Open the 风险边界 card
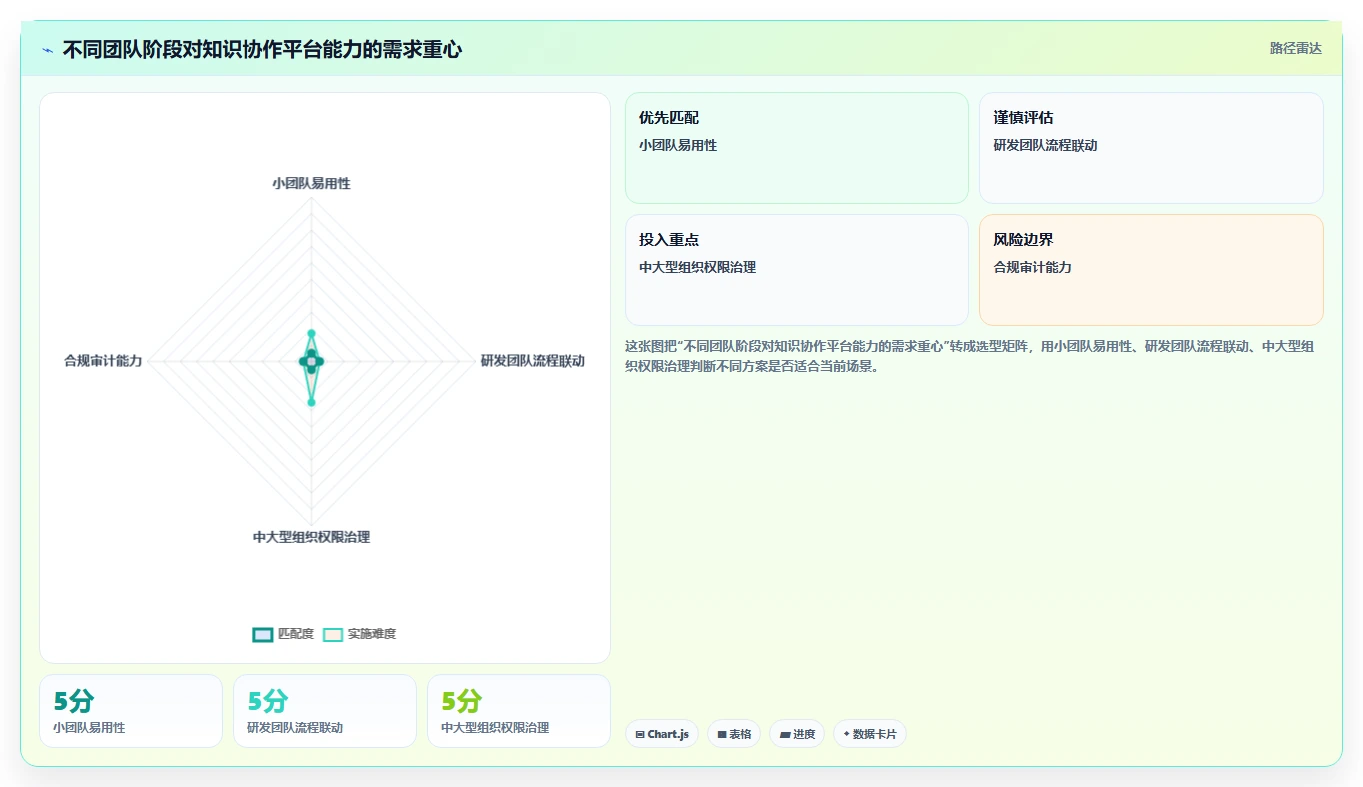Image resolution: width=1363 pixels, height=787 pixels. click(1151, 270)
